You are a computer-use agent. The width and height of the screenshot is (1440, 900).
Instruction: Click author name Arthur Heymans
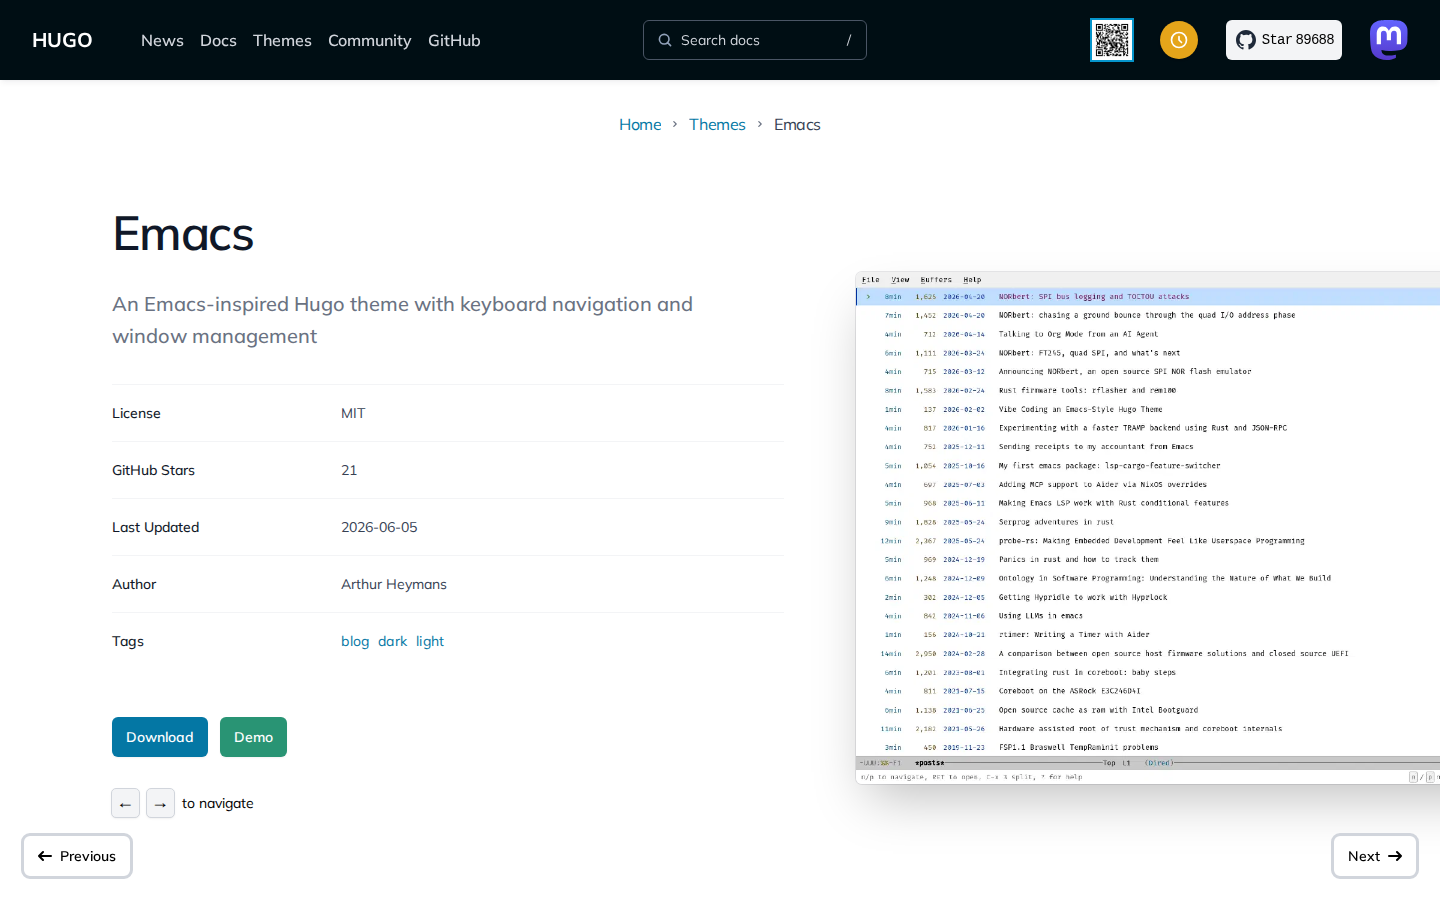click(394, 584)
